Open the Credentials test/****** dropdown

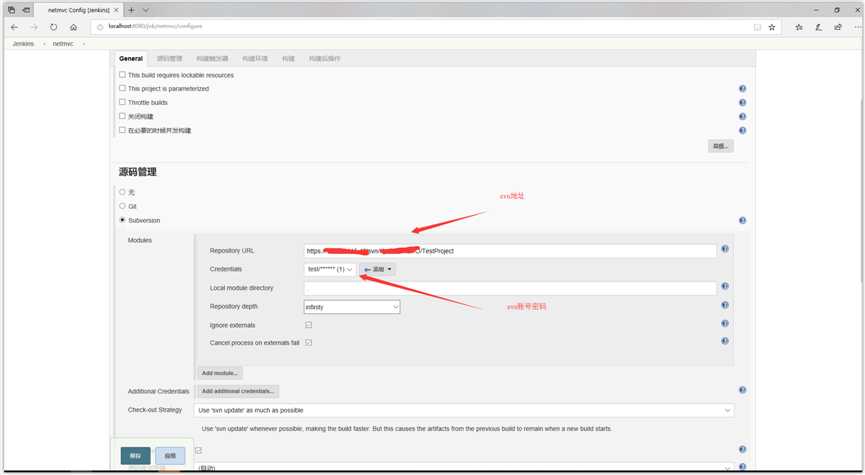click(x=330, y=269)
